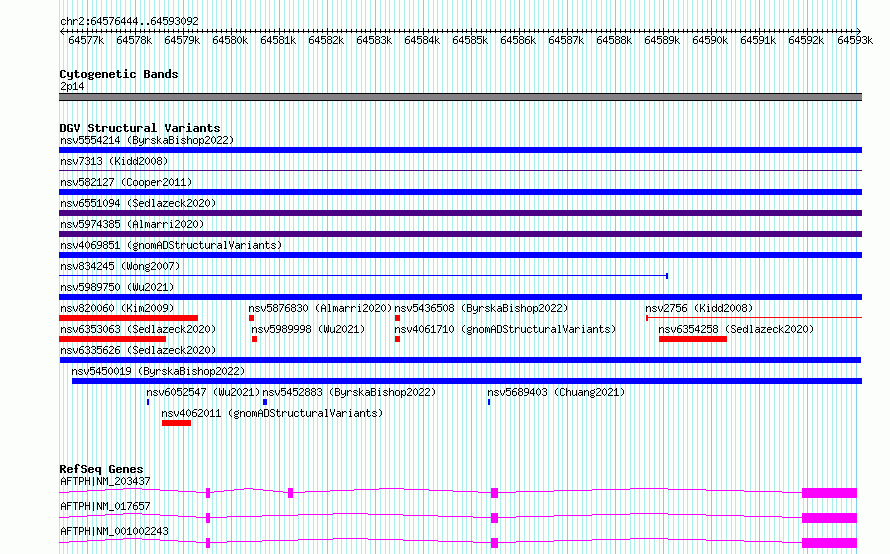Click the end cap of nsv834245 Wong2007 line
This screenshot has height=554, width=890.
click(x=667, y=276)
